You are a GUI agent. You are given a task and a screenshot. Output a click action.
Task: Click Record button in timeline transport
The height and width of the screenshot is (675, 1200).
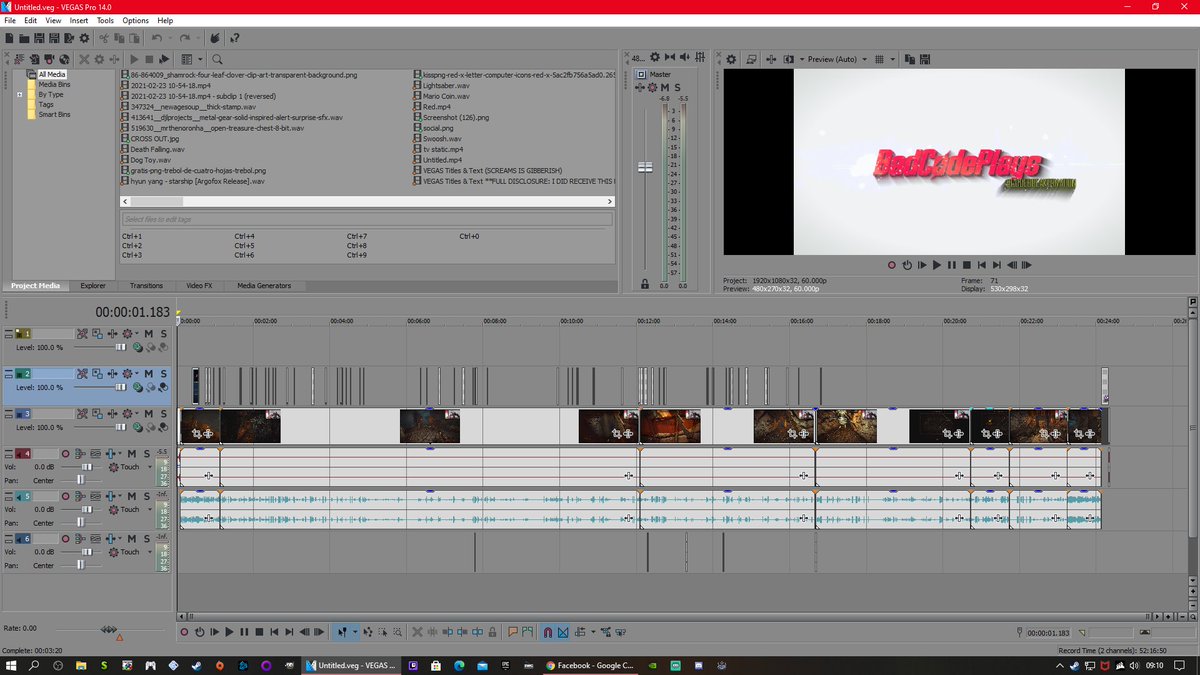[184, 632]
